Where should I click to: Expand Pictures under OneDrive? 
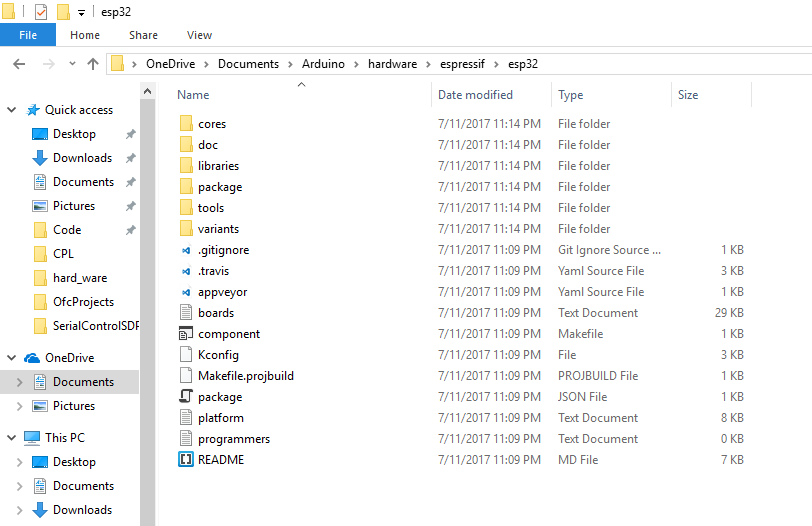pos(20,406)
